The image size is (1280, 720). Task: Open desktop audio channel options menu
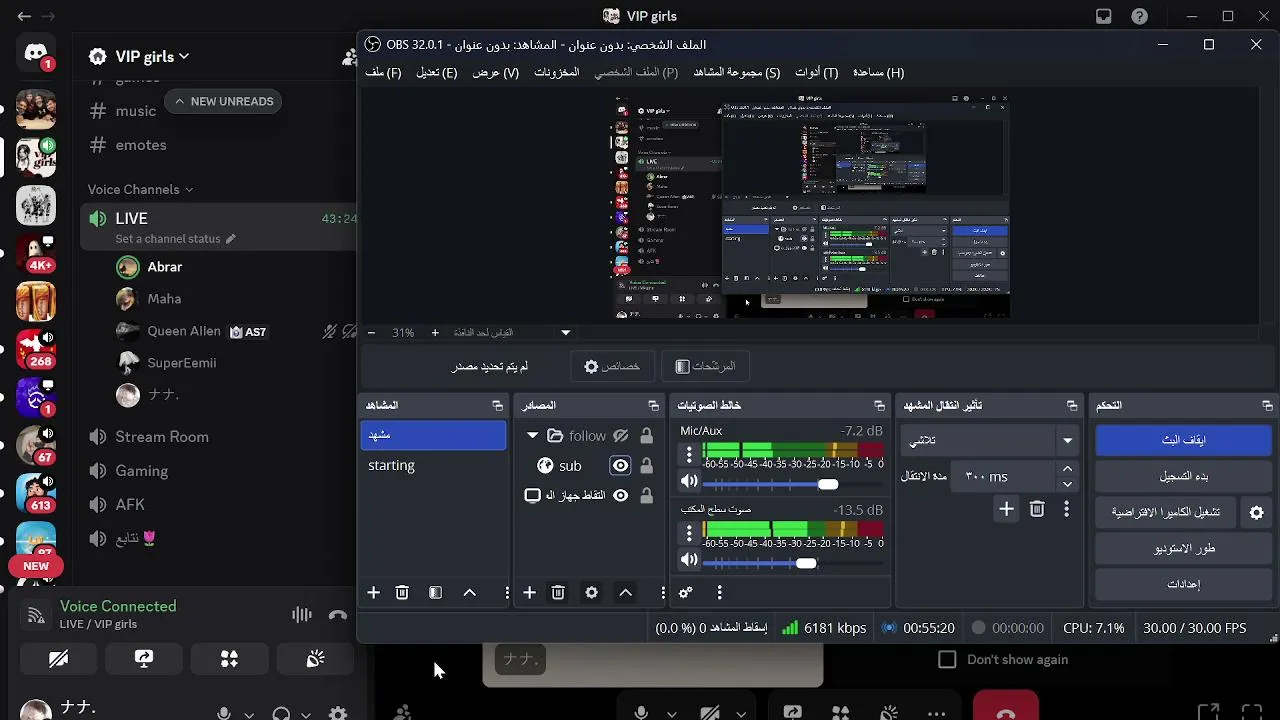pyautogui.click(x=689, y=533)
